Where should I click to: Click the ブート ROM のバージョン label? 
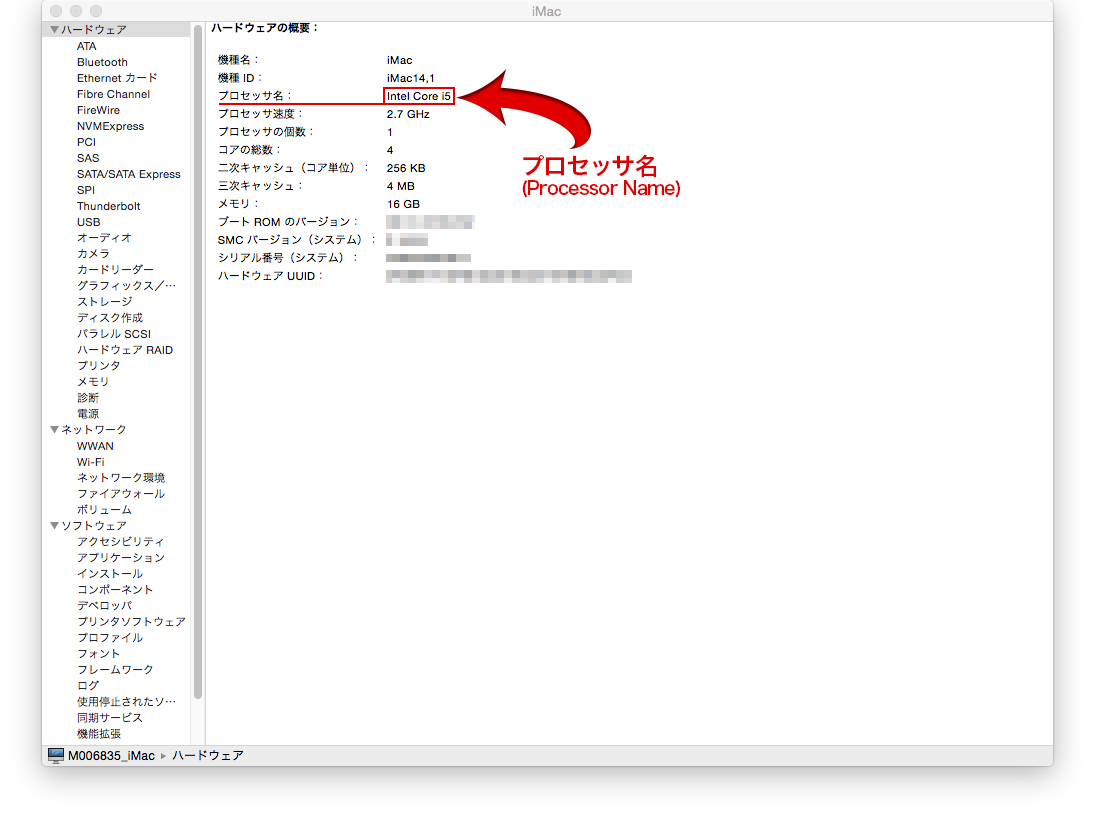(287, 221)
